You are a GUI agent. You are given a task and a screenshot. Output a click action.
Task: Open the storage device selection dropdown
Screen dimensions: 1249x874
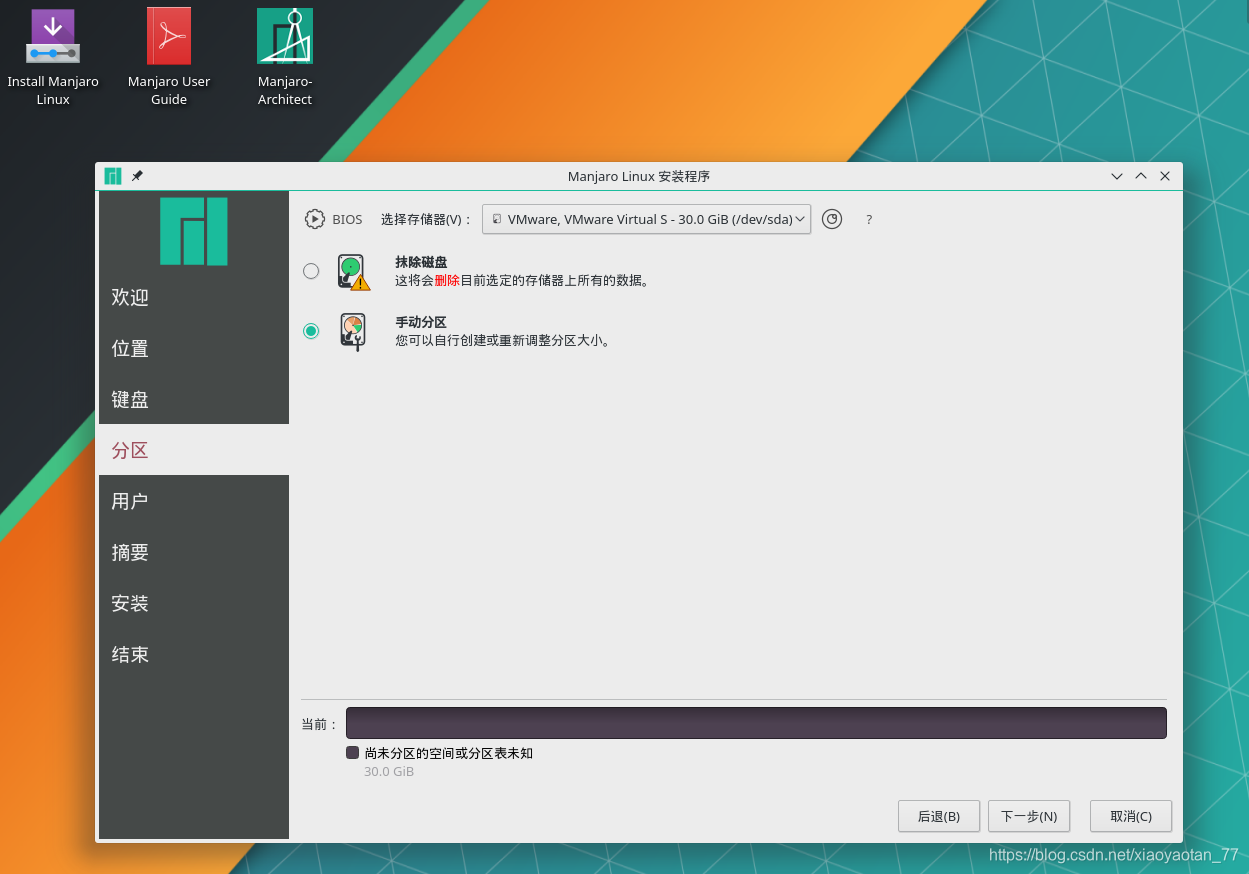646,219
